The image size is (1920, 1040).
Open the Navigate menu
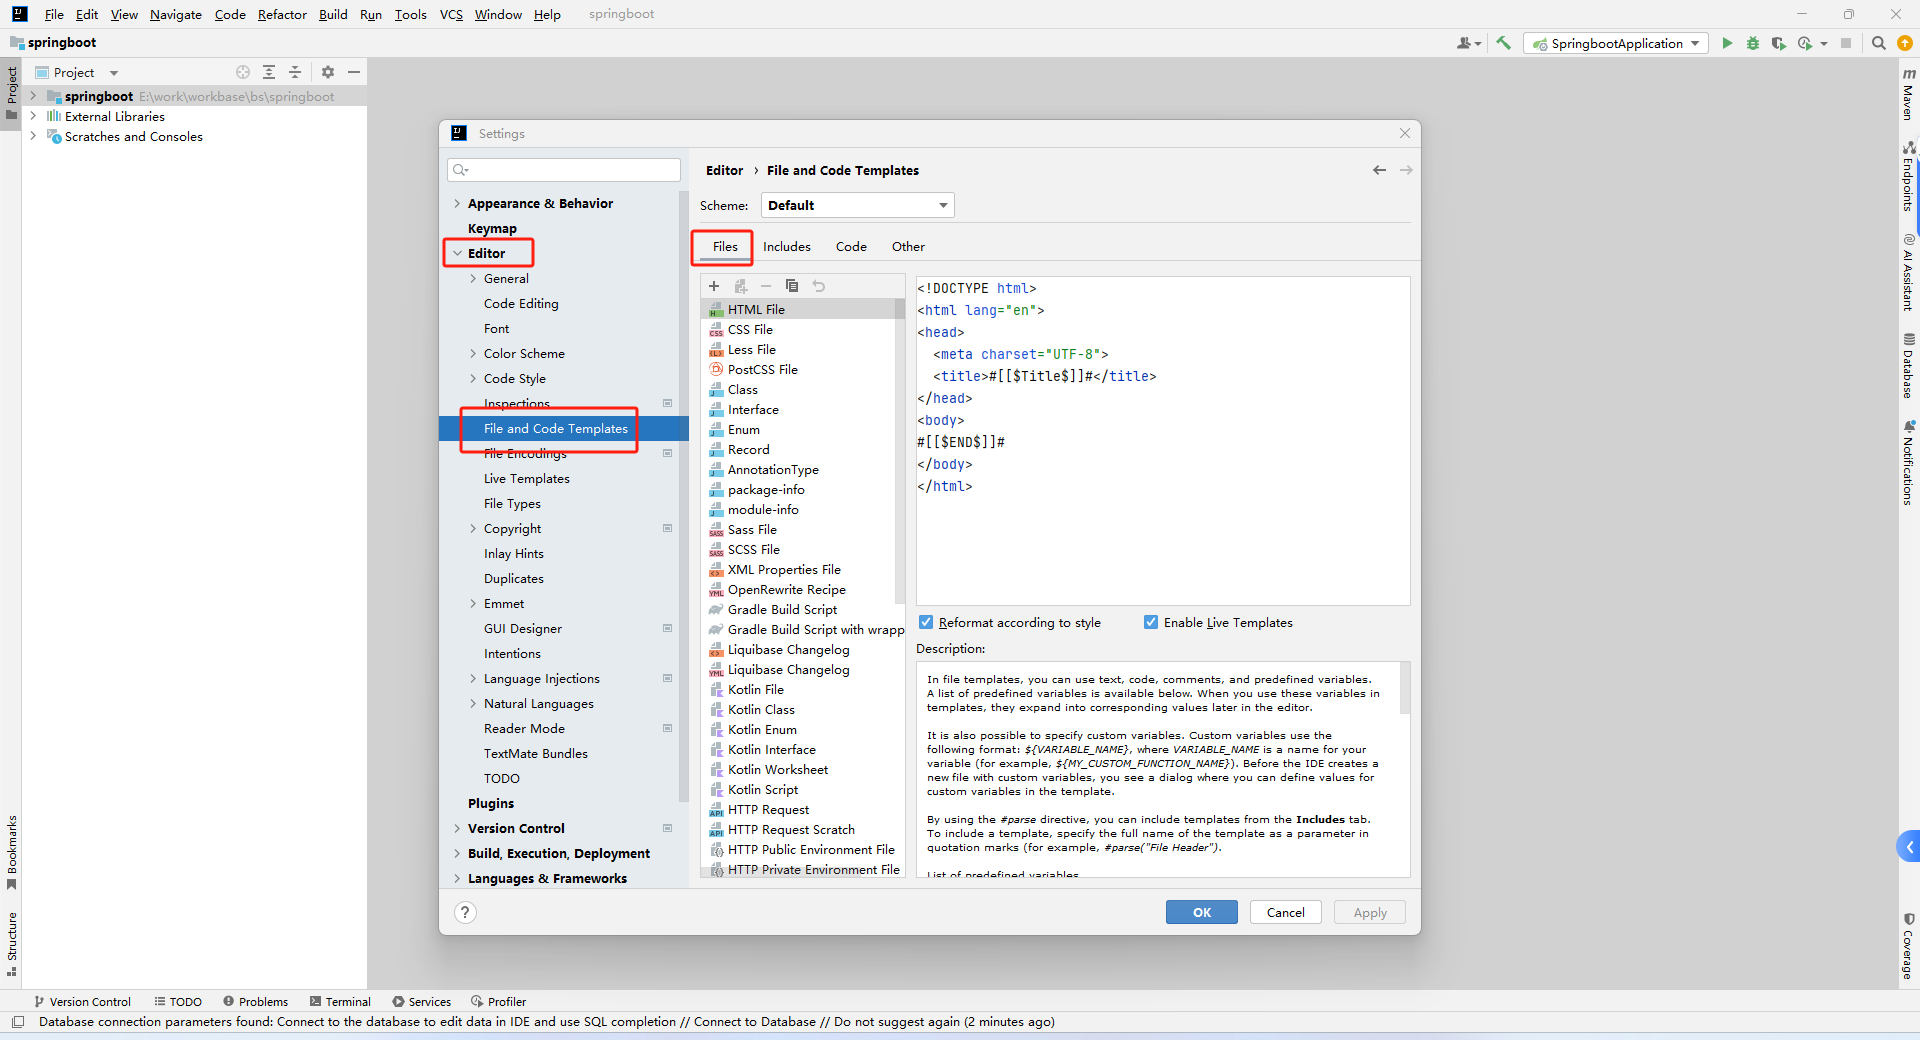(x=176, y=14)
